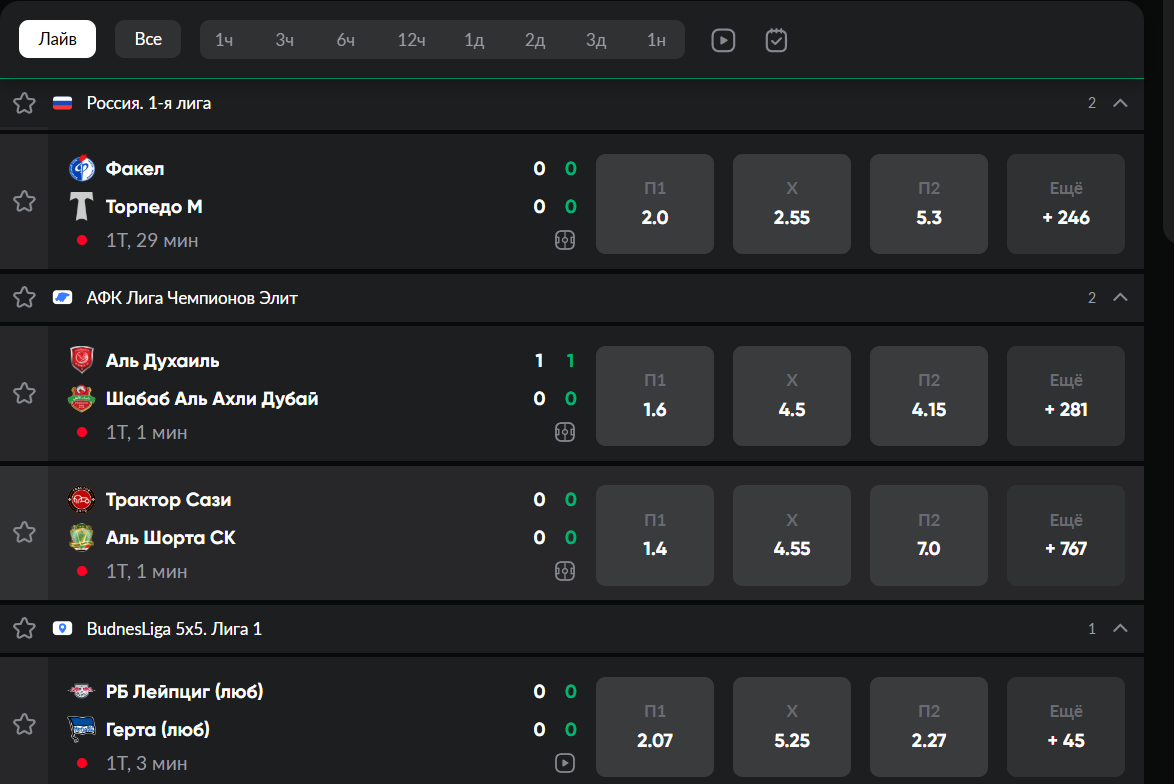The height and width of the screenshot is (784, 1174).
Task: Collapse the Россия 1-я лига section
Action: click(1120, 103)
